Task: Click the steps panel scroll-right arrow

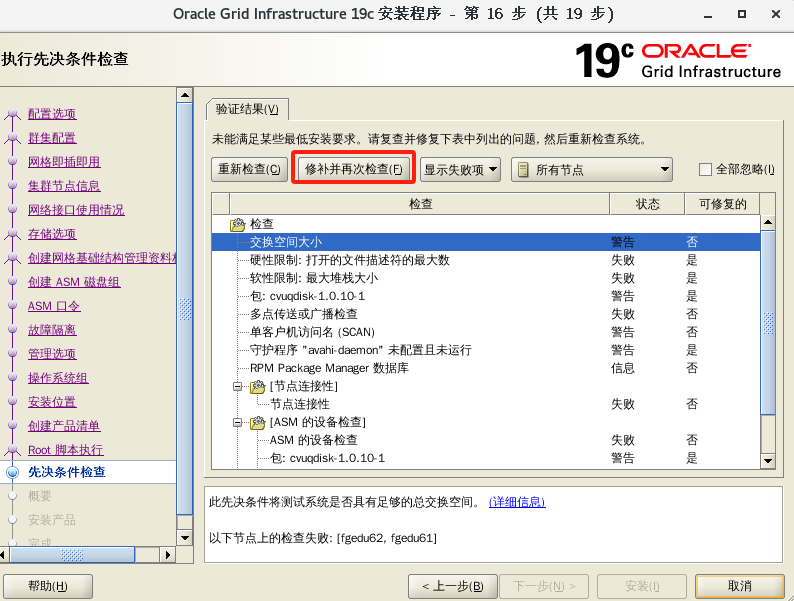Action: tap(168, 555)
